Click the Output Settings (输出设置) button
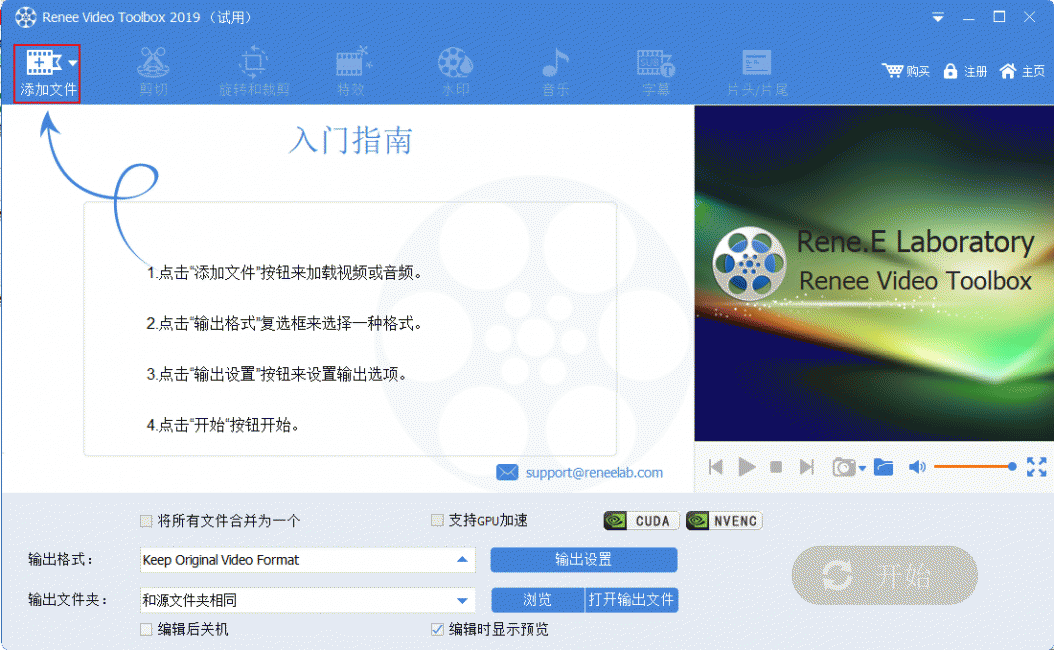1054x650 pixels. pos(583,560)
